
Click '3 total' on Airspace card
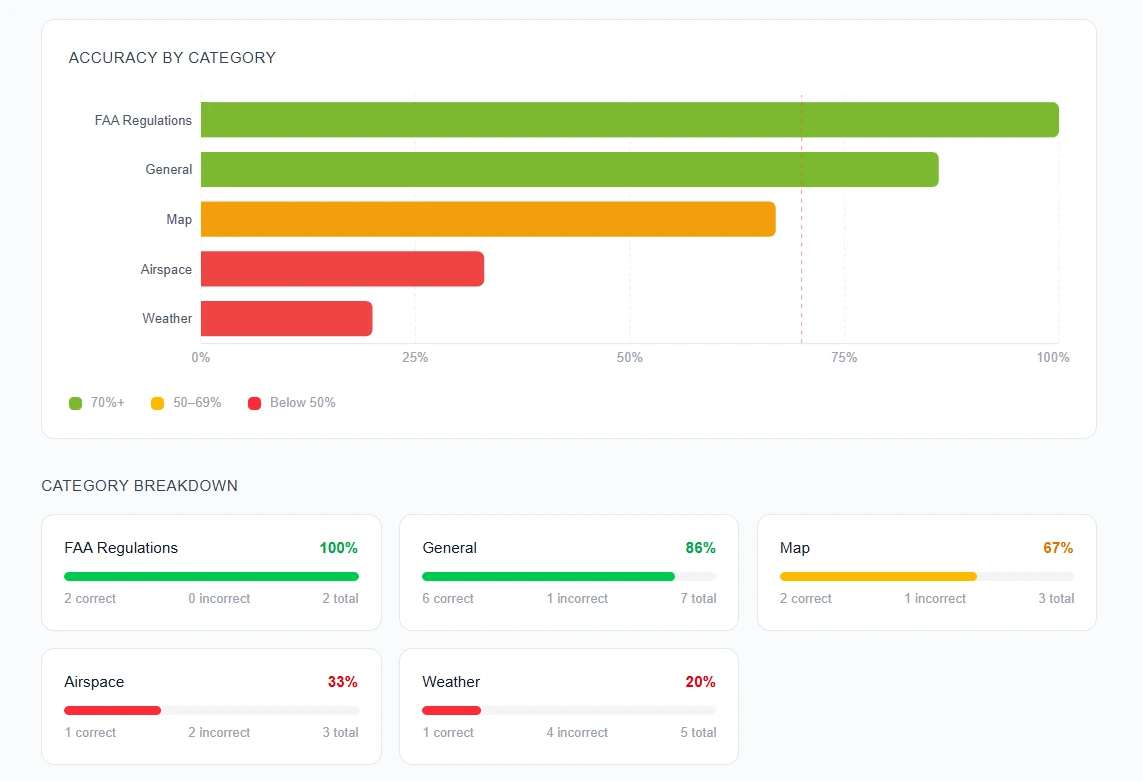pos(340,732)
